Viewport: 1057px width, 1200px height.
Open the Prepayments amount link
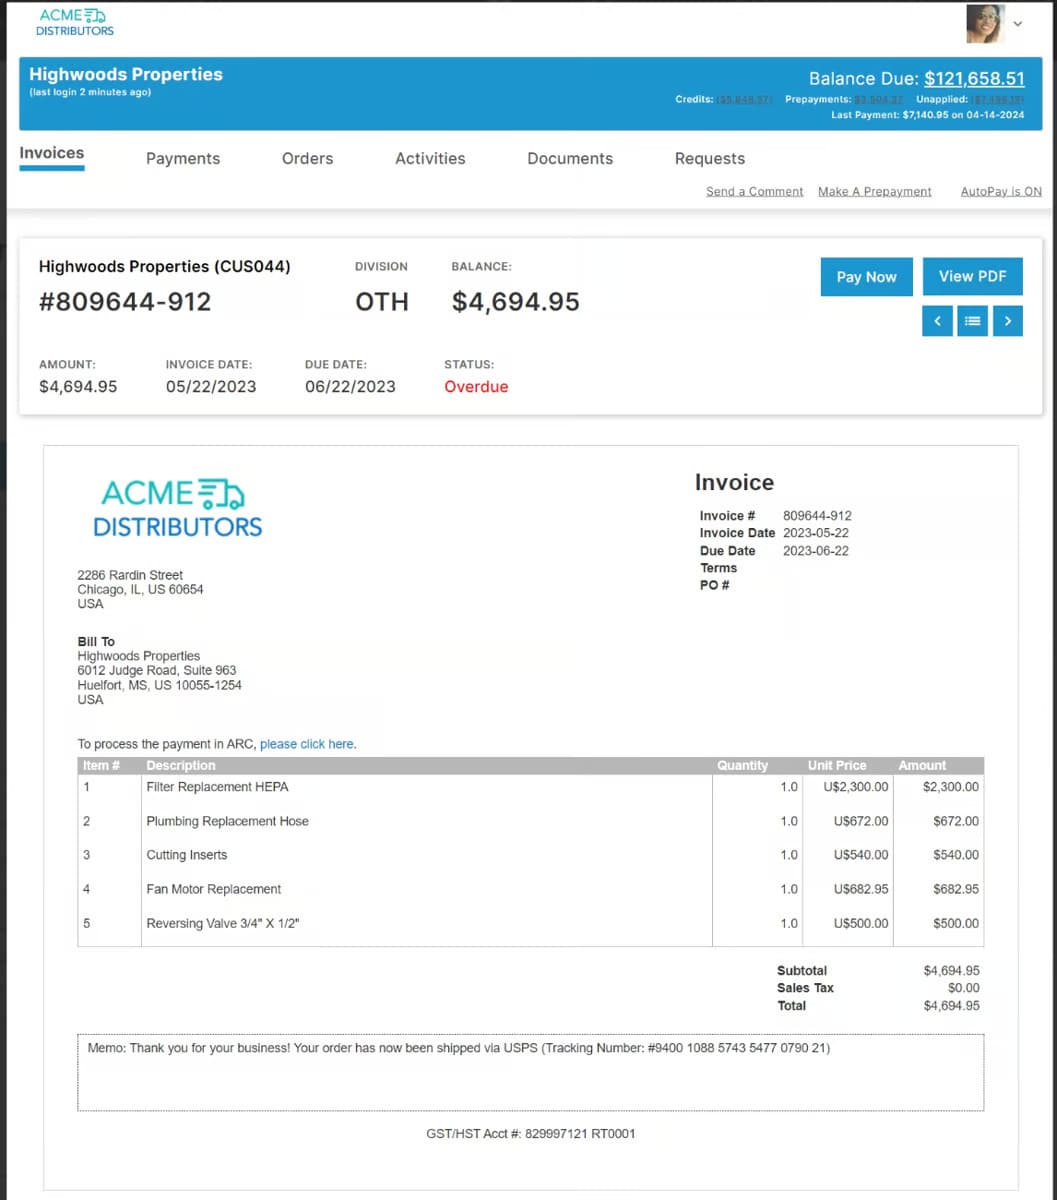pos(879,100)
